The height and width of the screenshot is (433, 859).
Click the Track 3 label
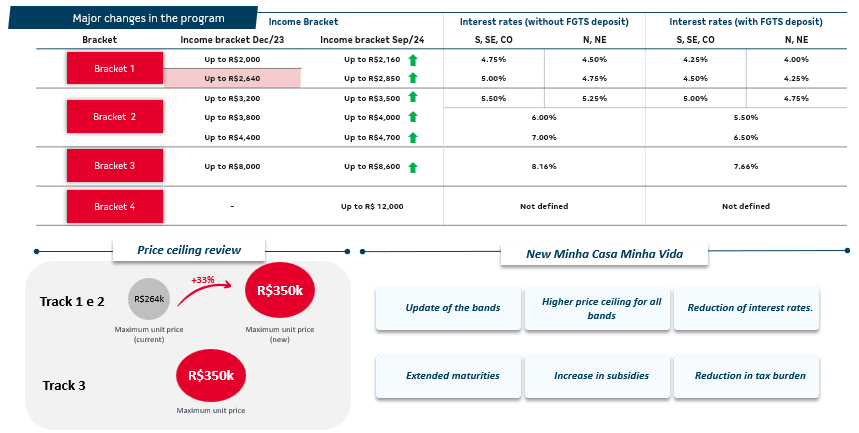pyautogui.click(x=64, y=385)
